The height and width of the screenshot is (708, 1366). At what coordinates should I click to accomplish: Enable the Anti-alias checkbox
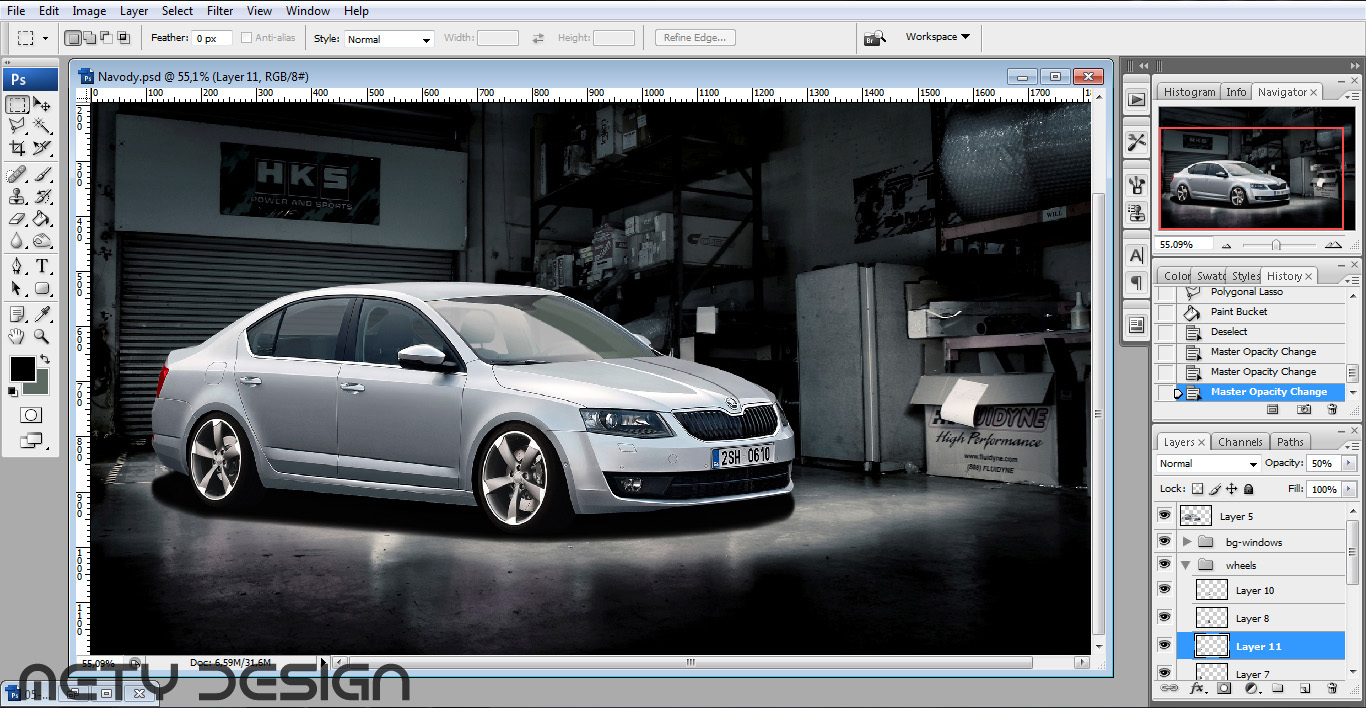pos(246,38)
